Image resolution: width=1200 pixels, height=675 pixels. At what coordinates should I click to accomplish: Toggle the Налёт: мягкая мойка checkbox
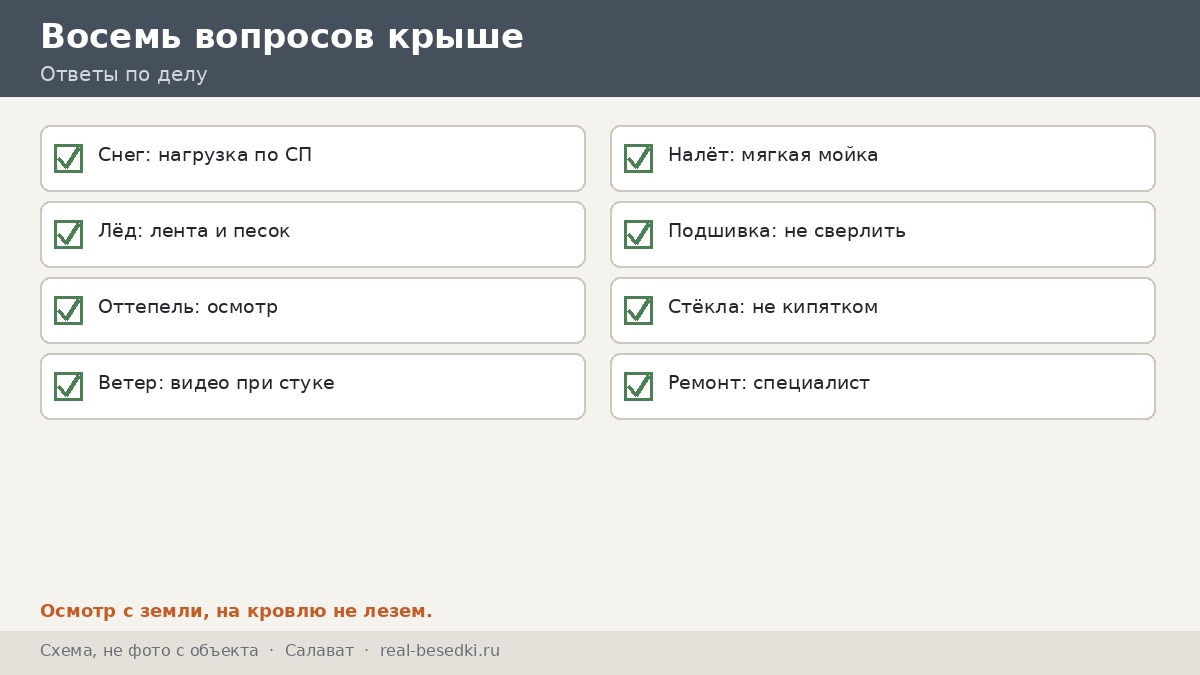pyautogui.click(x=638, y=158)
